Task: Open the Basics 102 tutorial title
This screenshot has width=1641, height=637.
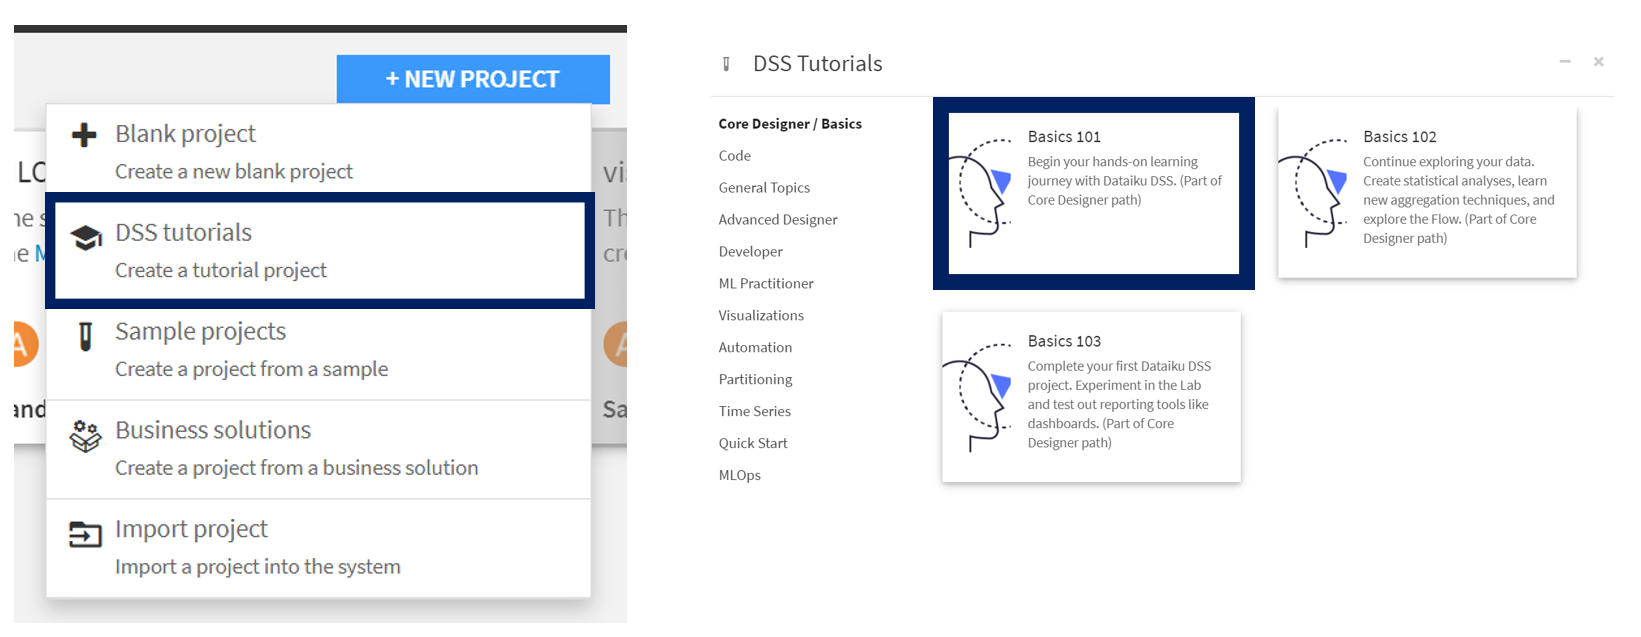Action: 1400,137
